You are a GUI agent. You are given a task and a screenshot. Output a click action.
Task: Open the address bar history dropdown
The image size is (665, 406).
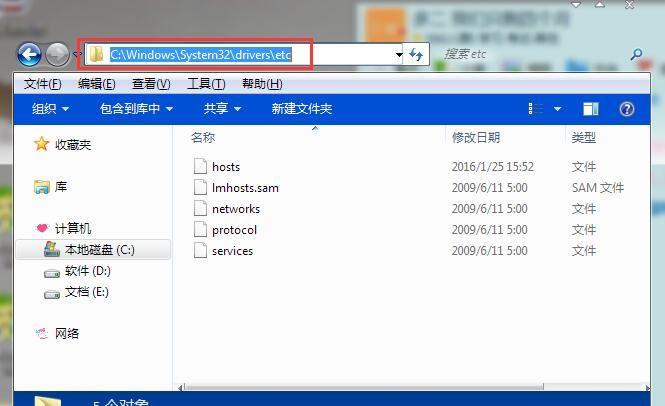coord(399,54)
